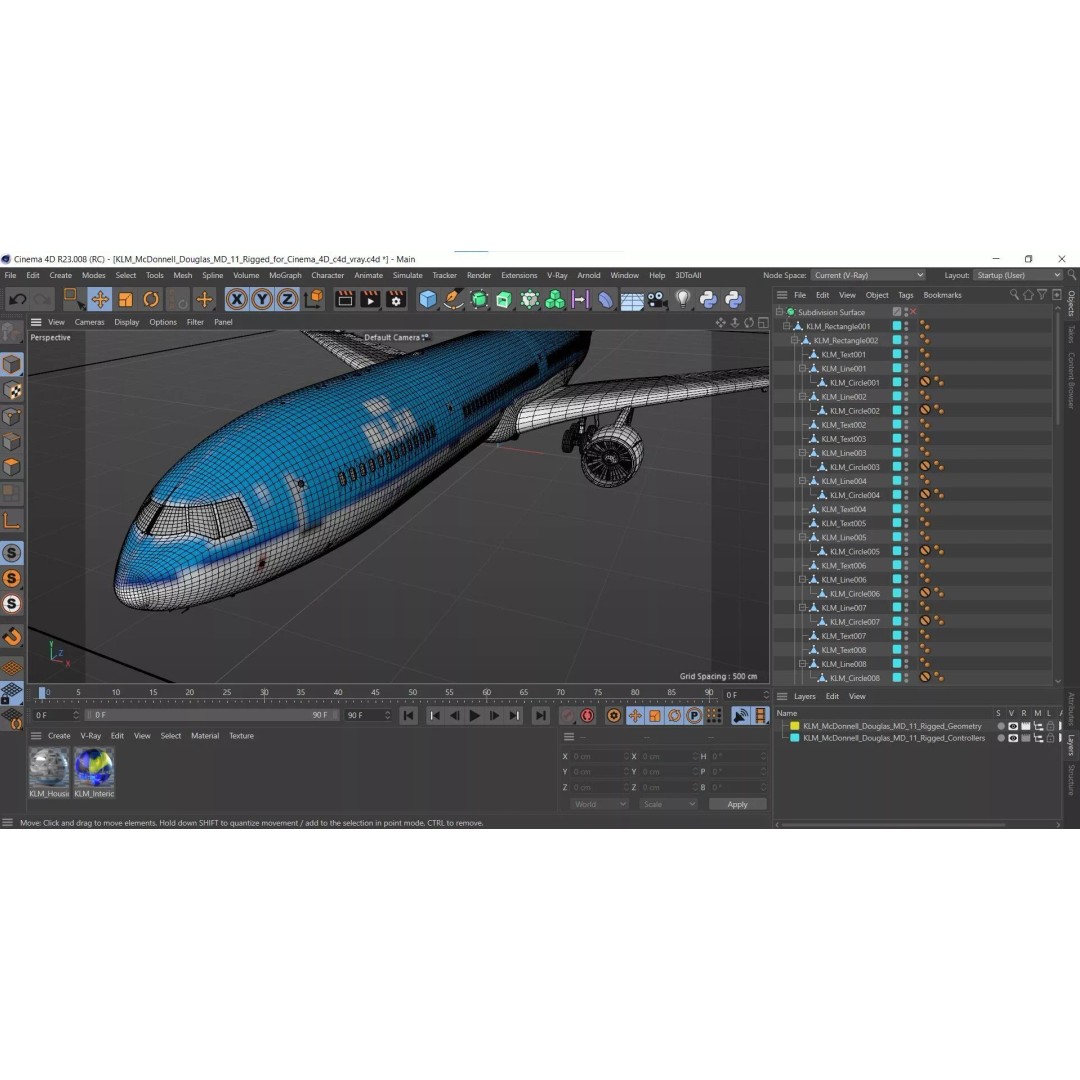Click the Apply button
Screen dimensions: 1080x1080
pyautogui.click(x=737, y=804)
